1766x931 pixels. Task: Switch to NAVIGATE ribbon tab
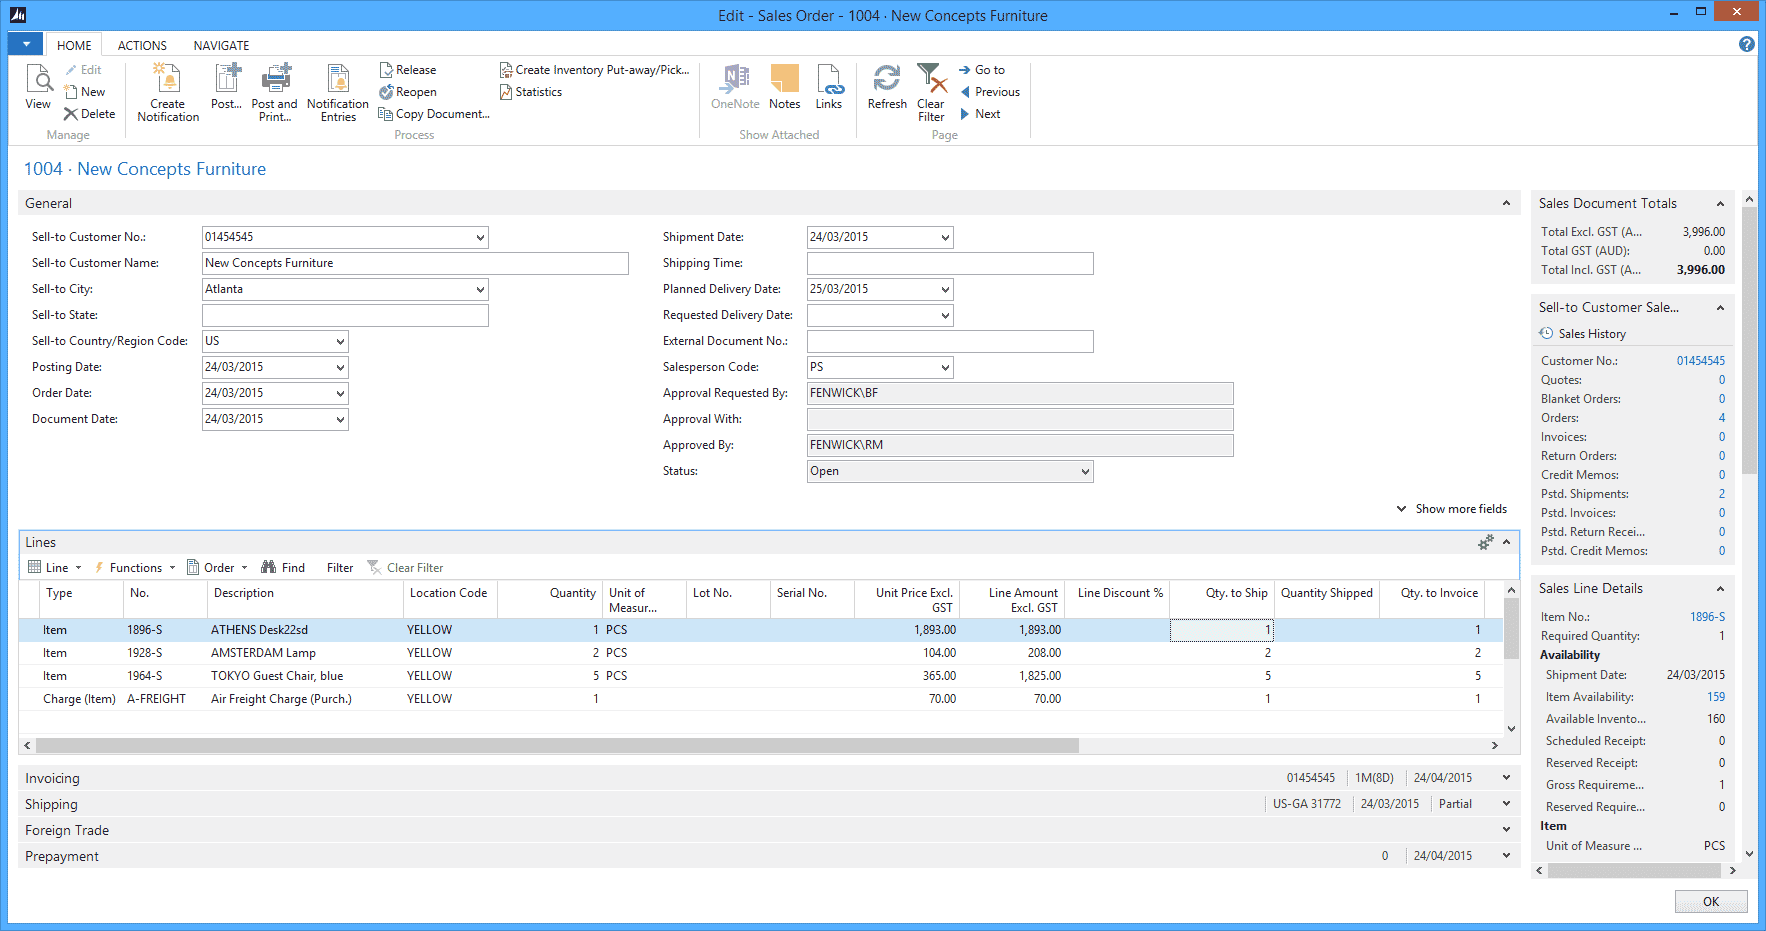coord(222,45)
